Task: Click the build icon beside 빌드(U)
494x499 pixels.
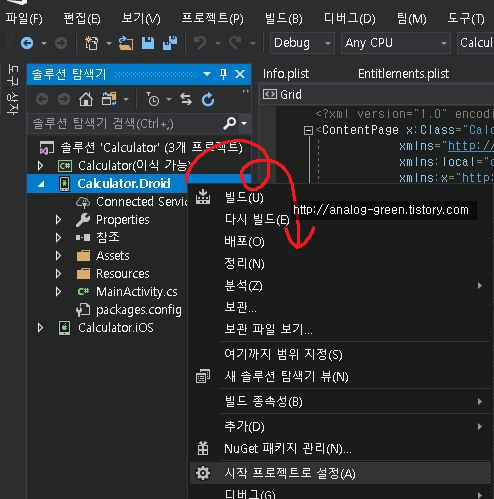Action: (203, 197)
